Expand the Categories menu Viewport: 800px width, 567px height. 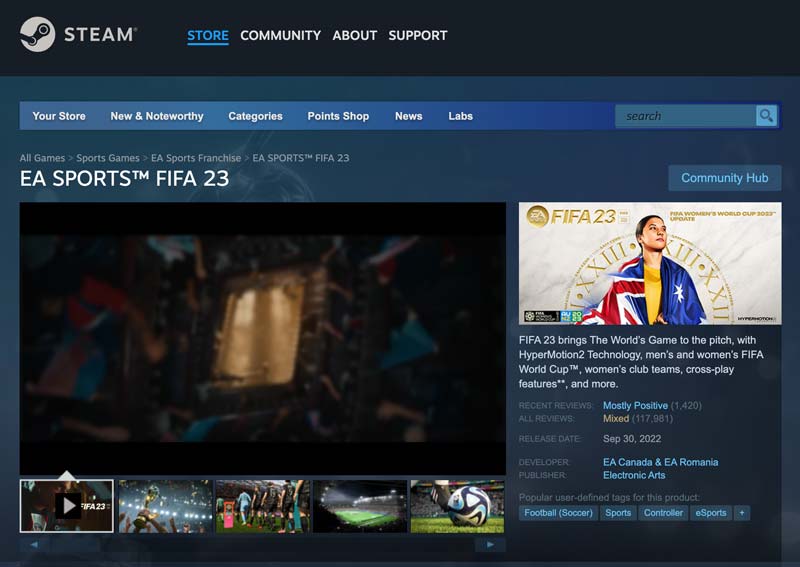pyautogui.click(x=255, y=116)
